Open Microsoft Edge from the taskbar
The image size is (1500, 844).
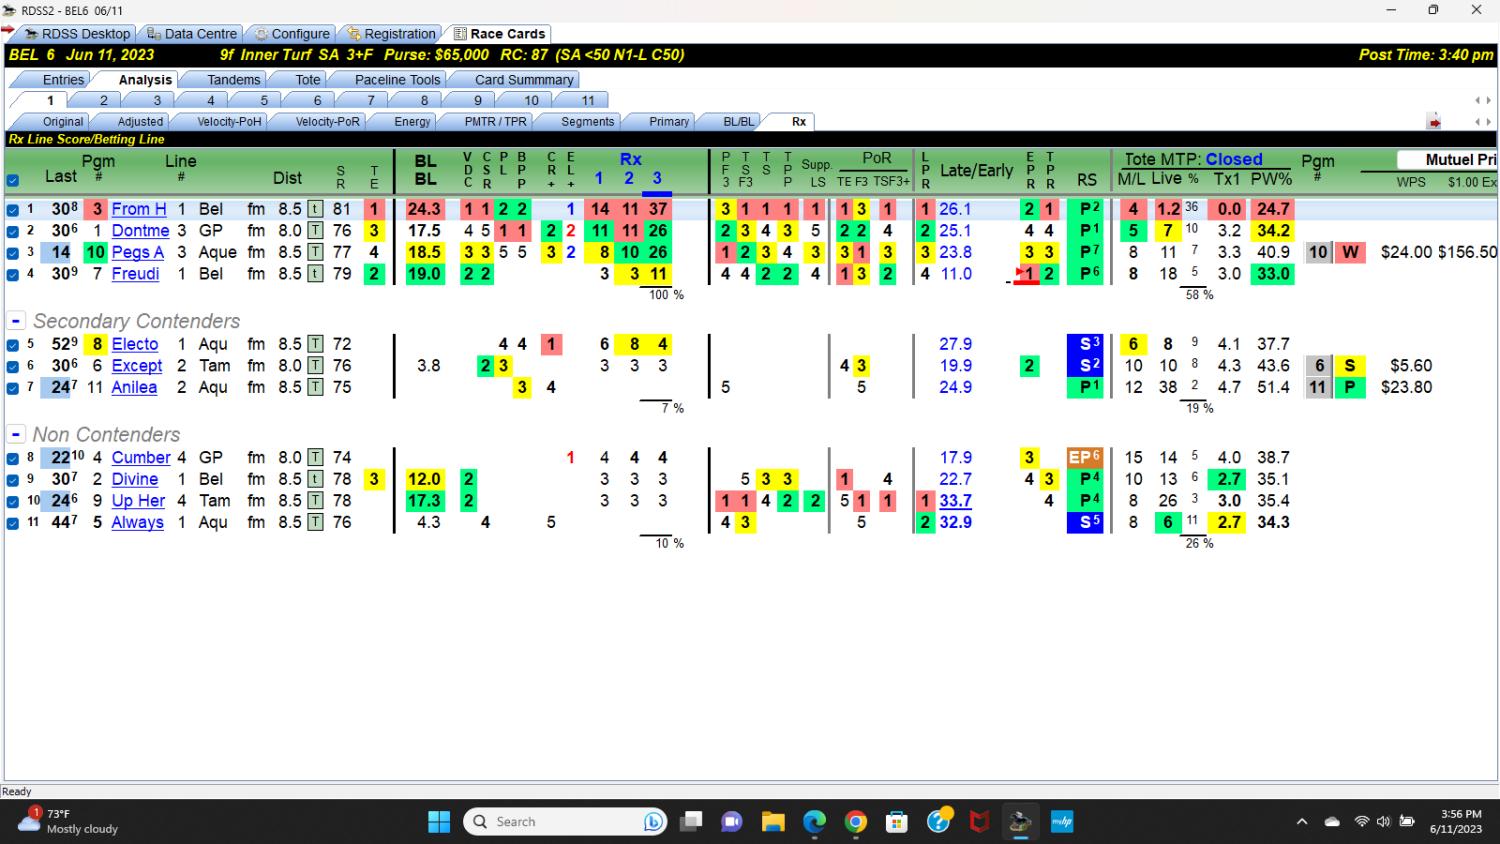click(x=814, y=822)
